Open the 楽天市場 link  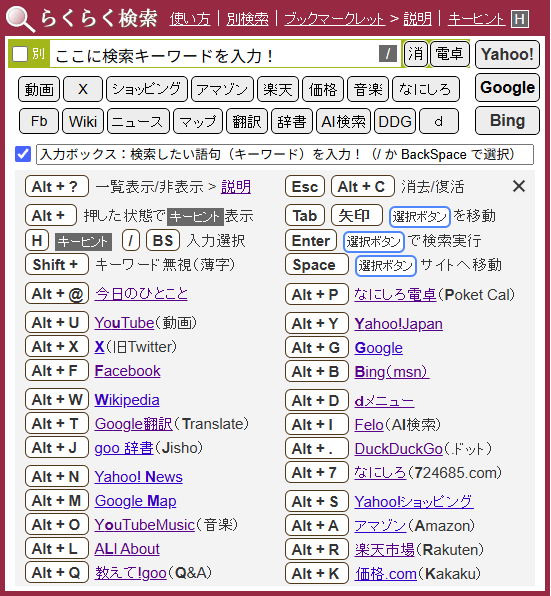pos(385,550)
